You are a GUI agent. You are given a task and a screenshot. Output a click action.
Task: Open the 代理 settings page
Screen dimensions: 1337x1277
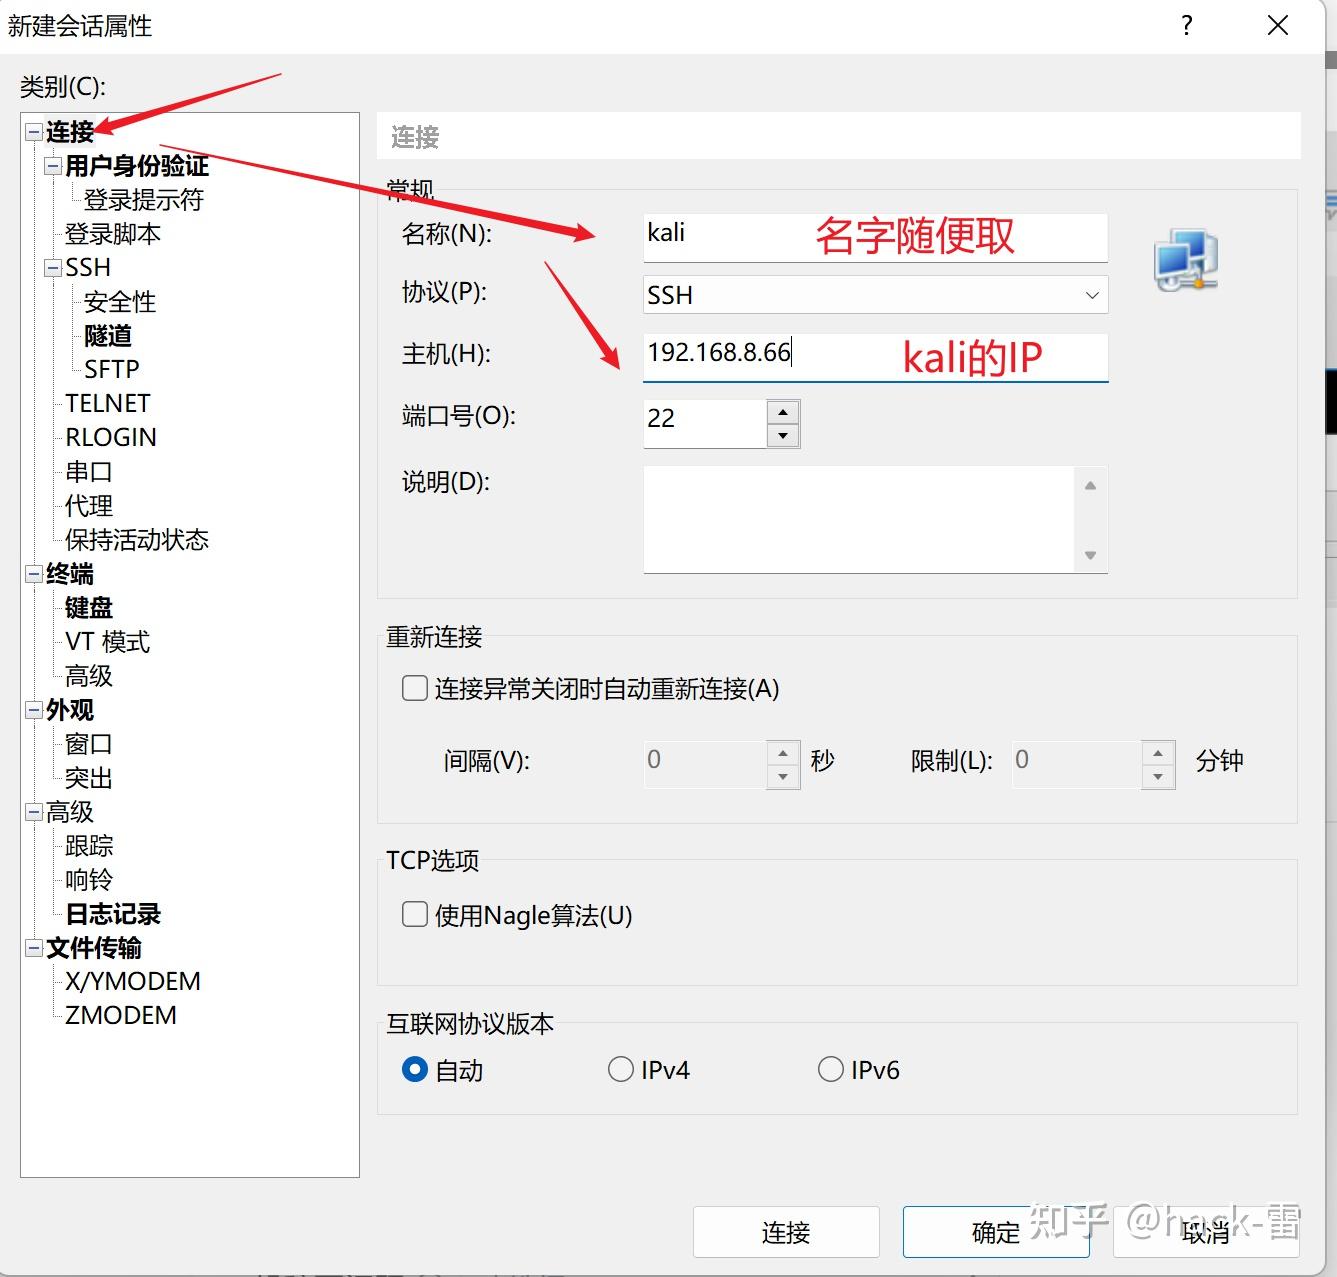[x=87, y=506]
